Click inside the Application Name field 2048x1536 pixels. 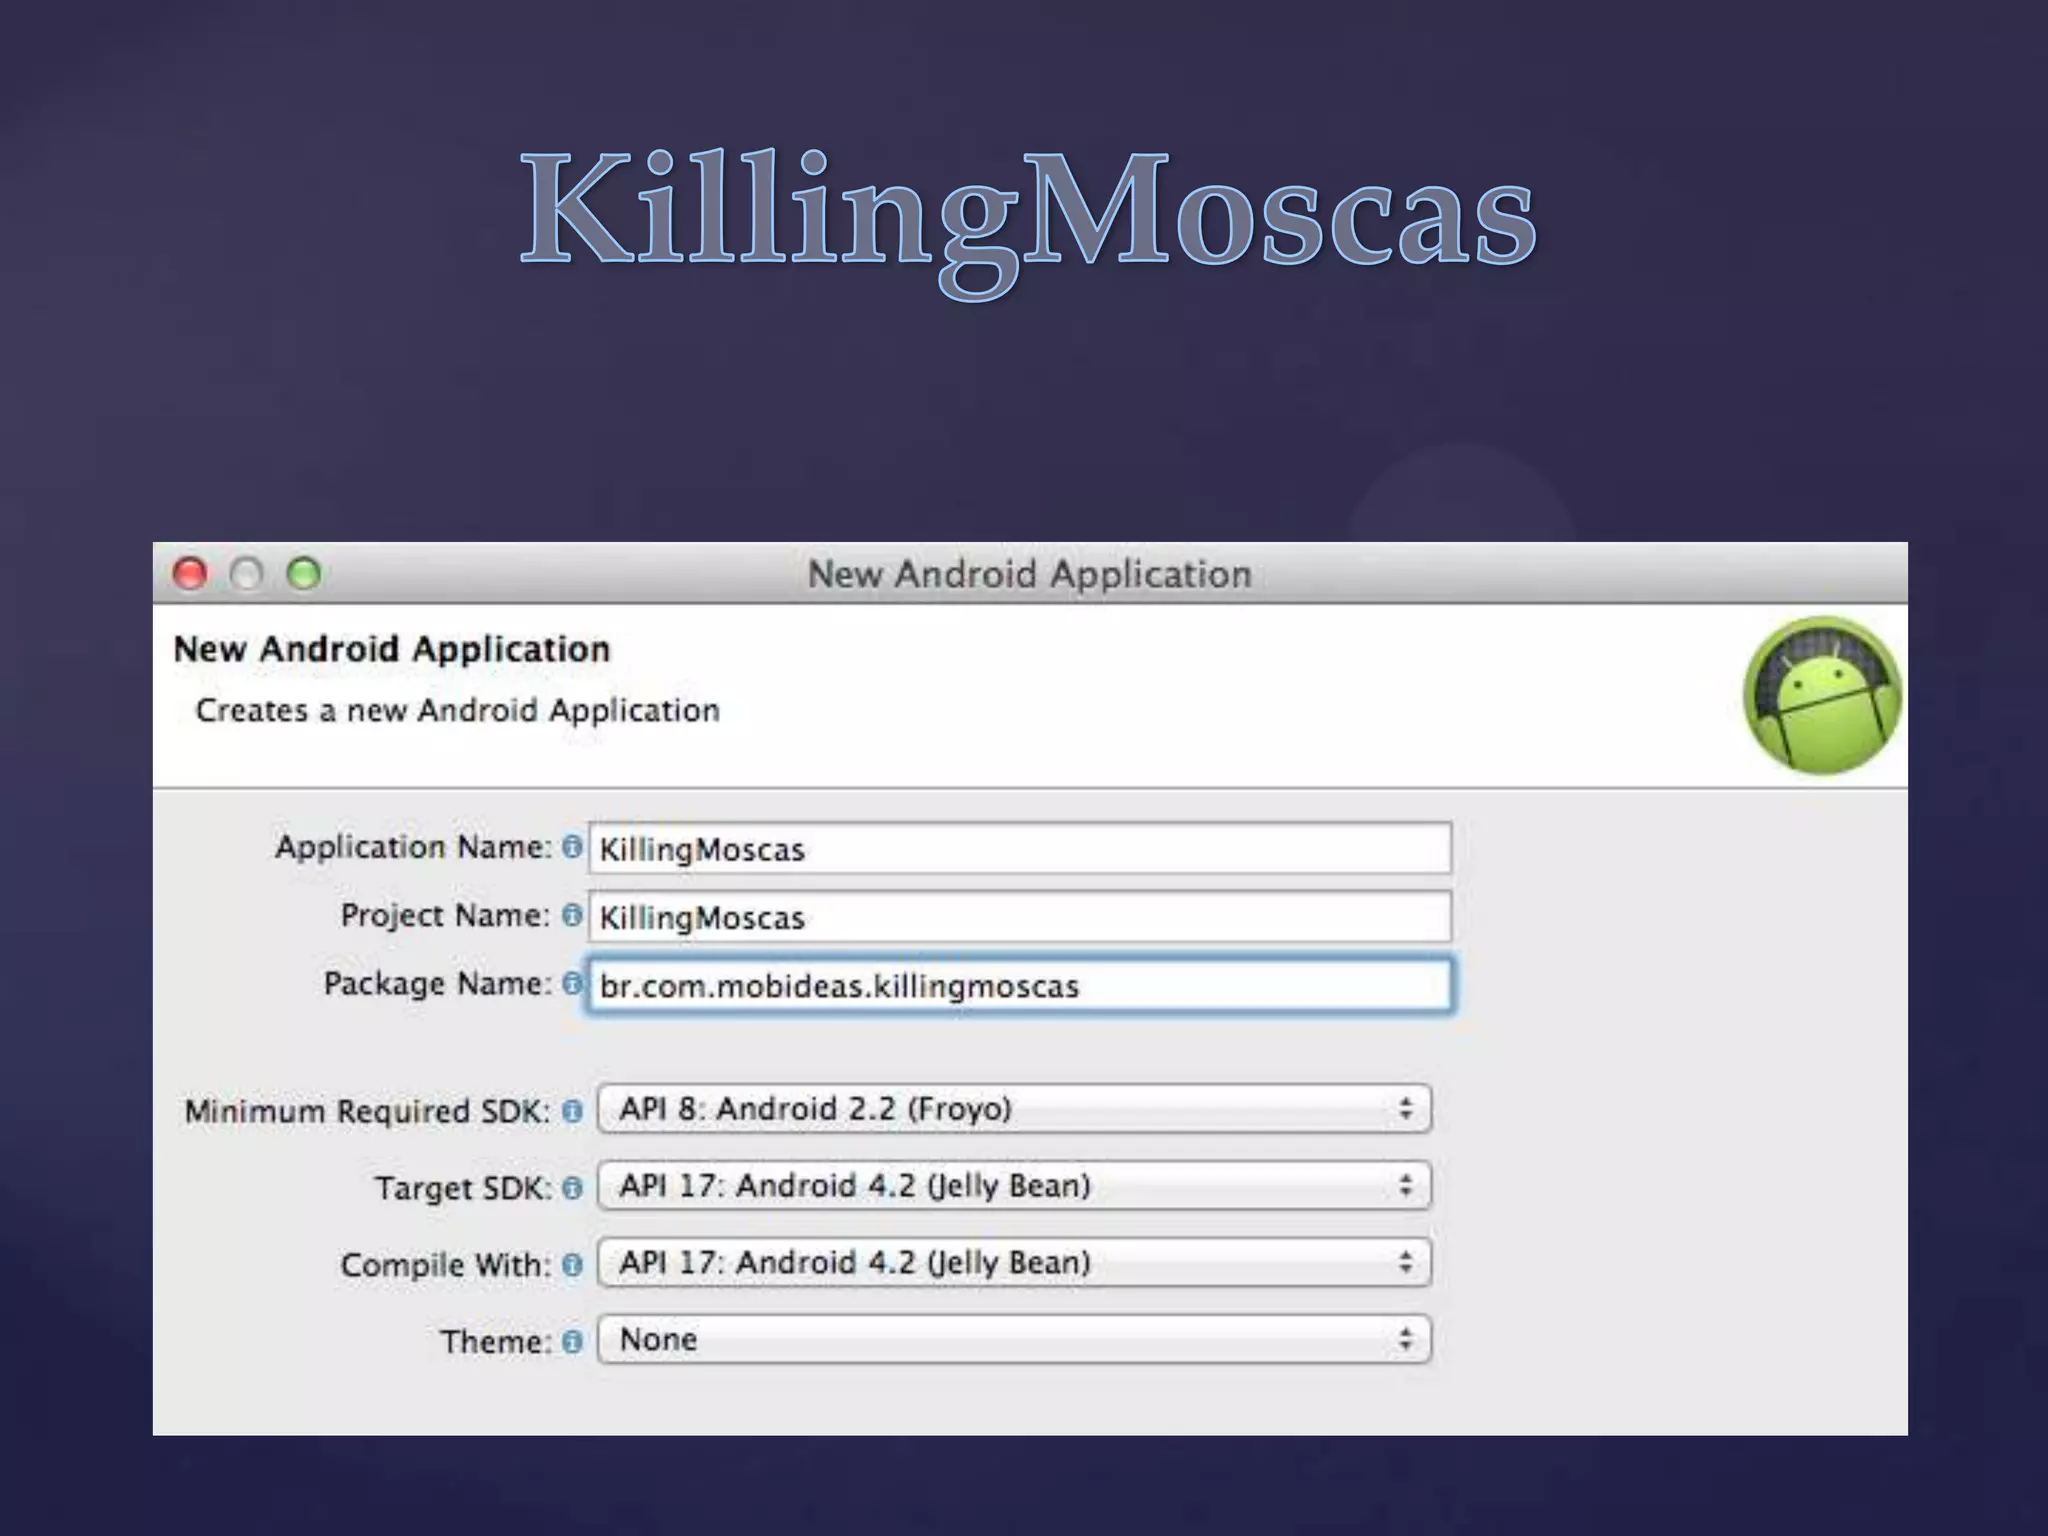point(1020,849)
